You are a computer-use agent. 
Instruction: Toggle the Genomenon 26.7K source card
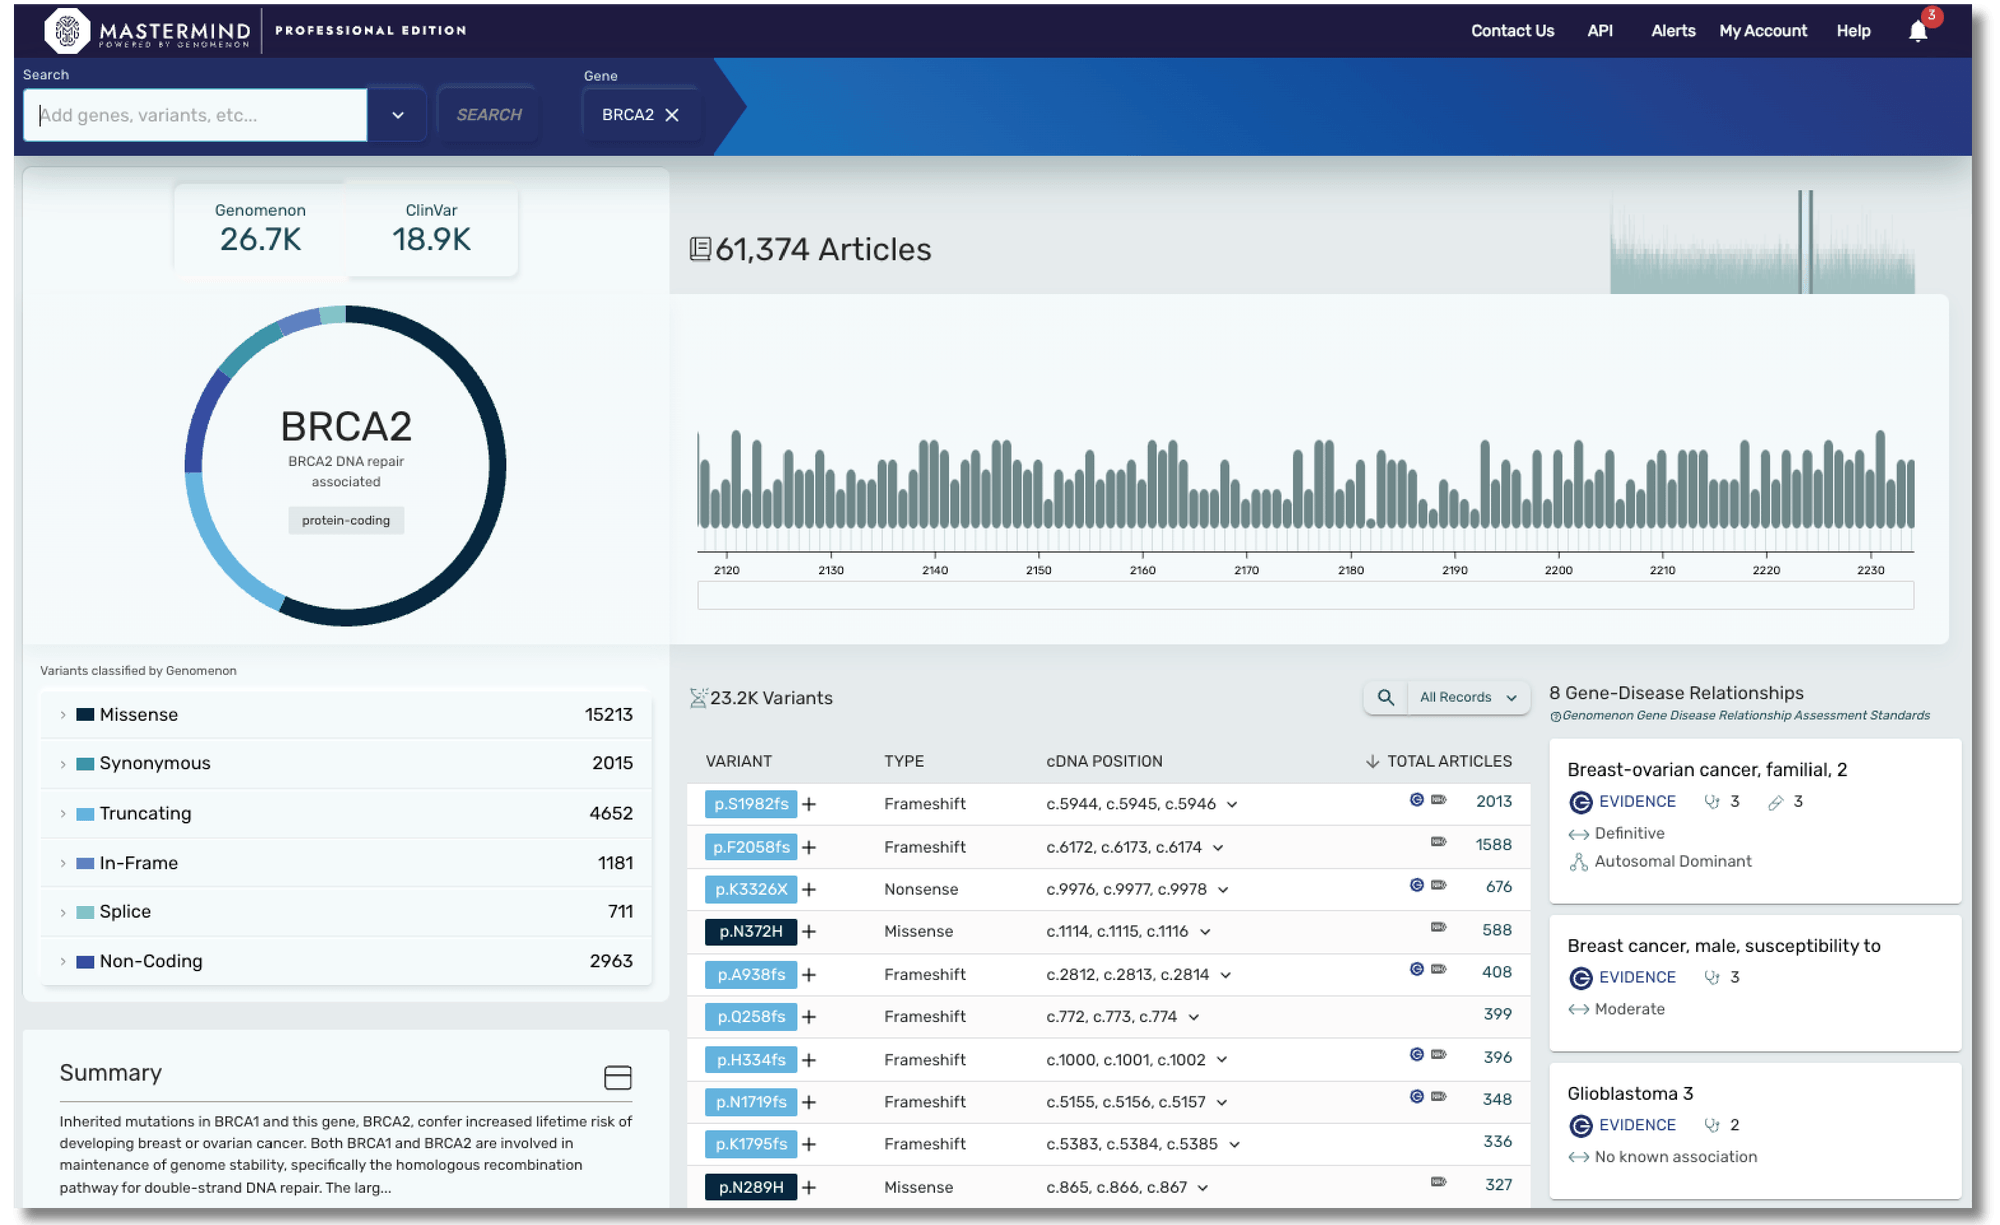(x=260, y=228)
